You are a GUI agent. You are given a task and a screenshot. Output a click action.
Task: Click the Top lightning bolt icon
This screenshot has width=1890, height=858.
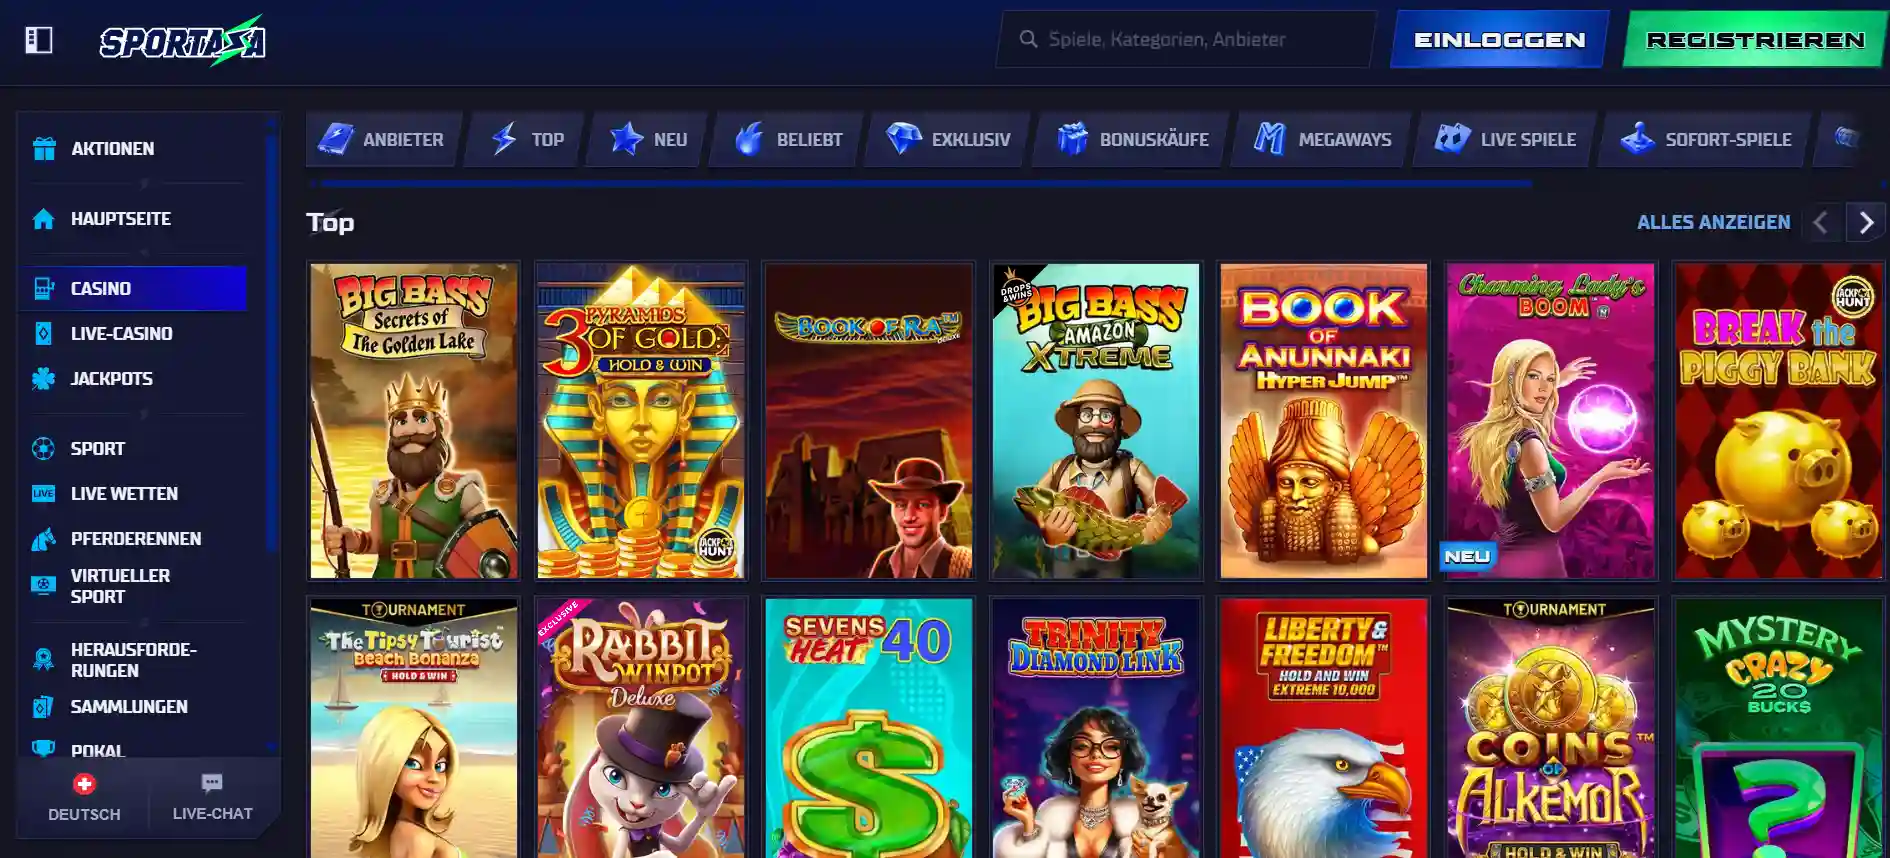[x=505, y=139]
